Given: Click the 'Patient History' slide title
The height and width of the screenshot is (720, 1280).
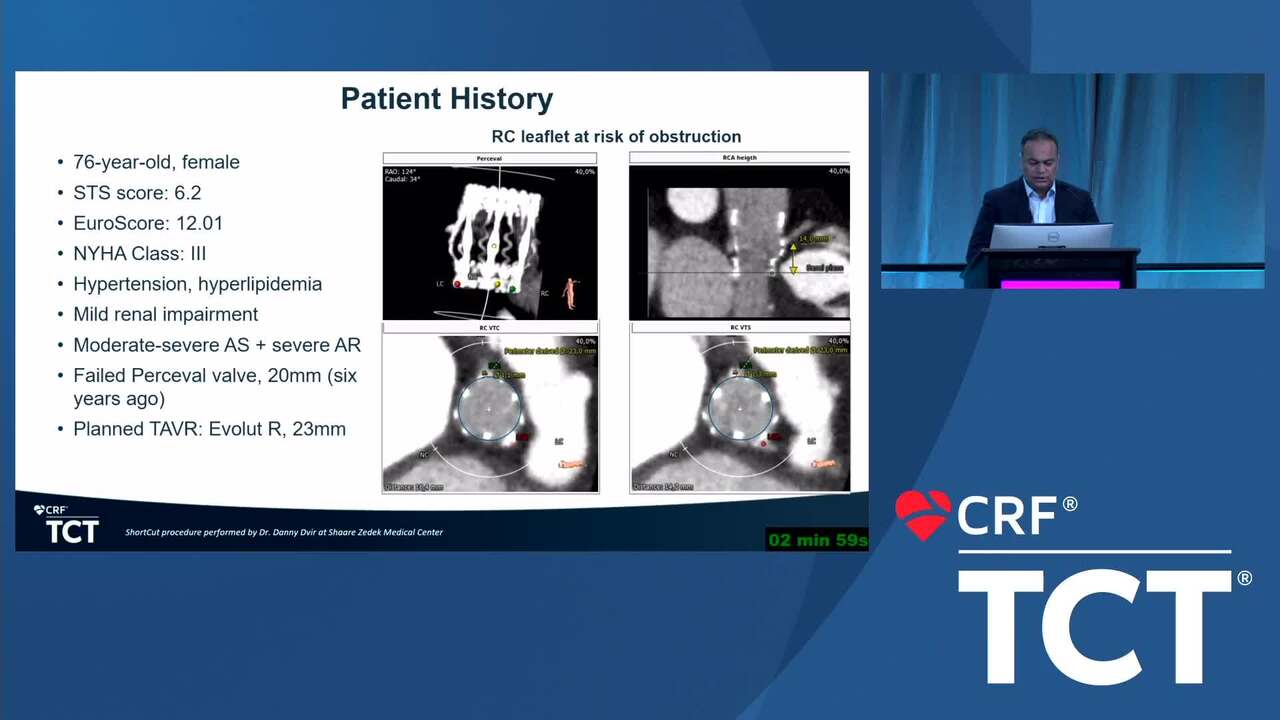Looking at the screenshot, I should (446, 99).
